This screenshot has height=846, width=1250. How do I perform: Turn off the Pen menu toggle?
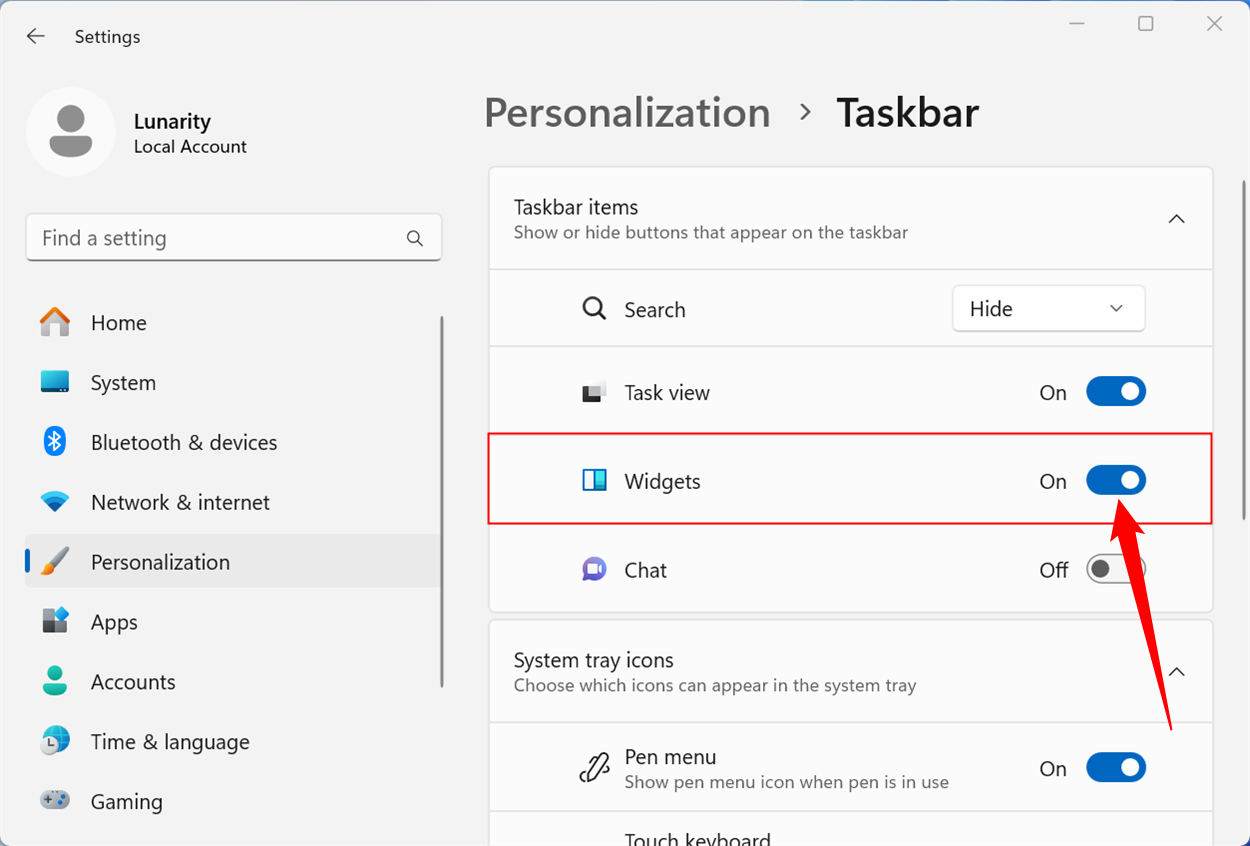[1115, 768]
